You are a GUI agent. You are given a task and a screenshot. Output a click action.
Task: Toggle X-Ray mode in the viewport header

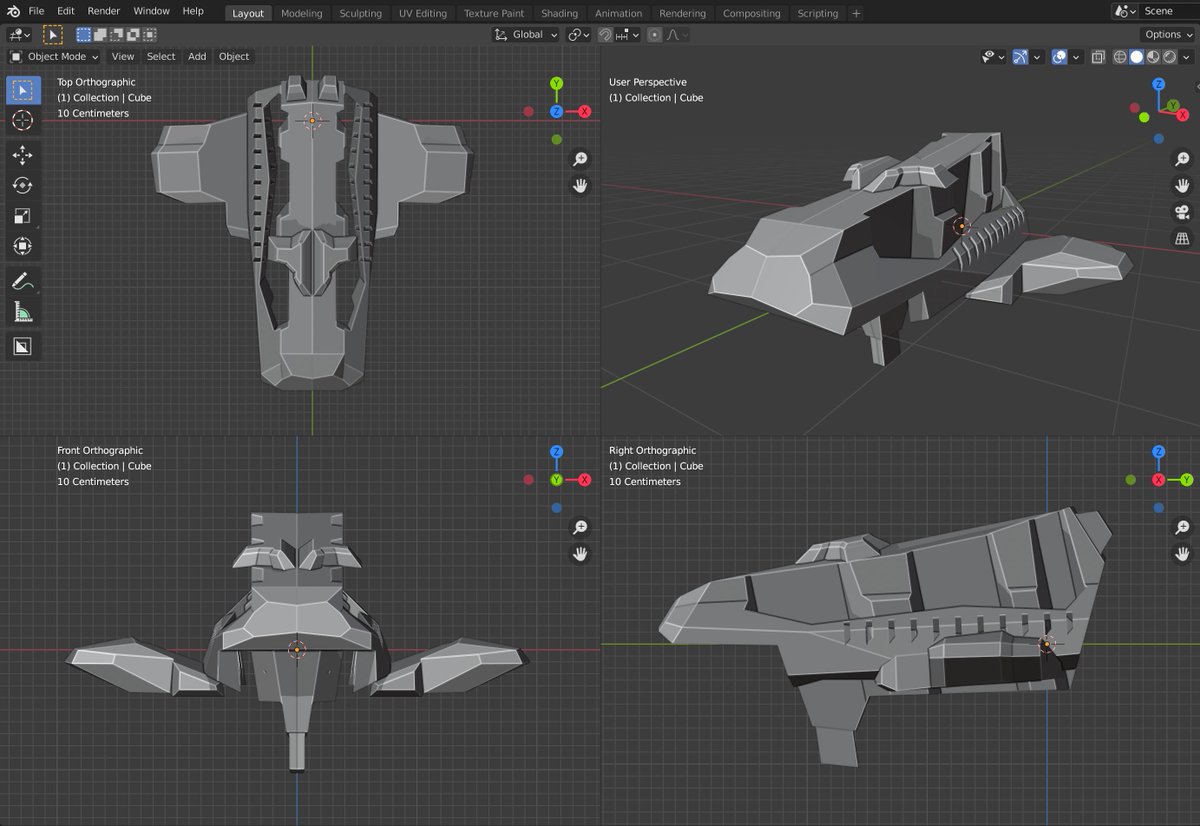(1097, 58)
